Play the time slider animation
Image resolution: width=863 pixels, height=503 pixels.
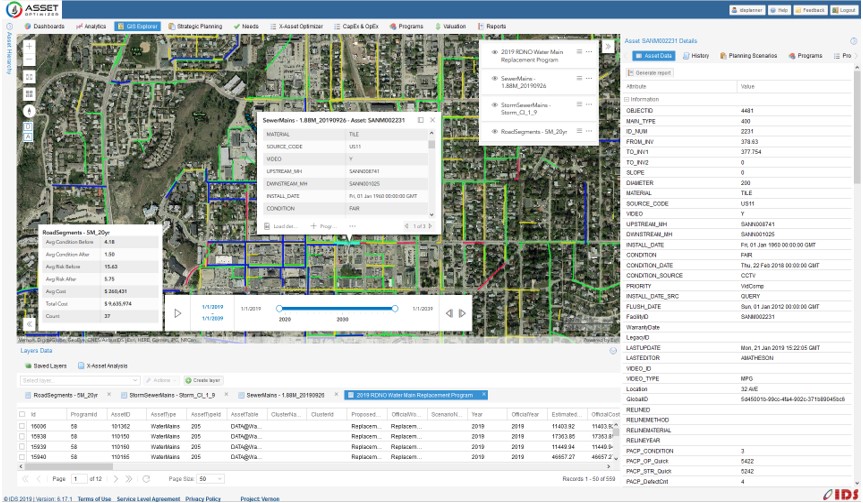coord(178,313)
